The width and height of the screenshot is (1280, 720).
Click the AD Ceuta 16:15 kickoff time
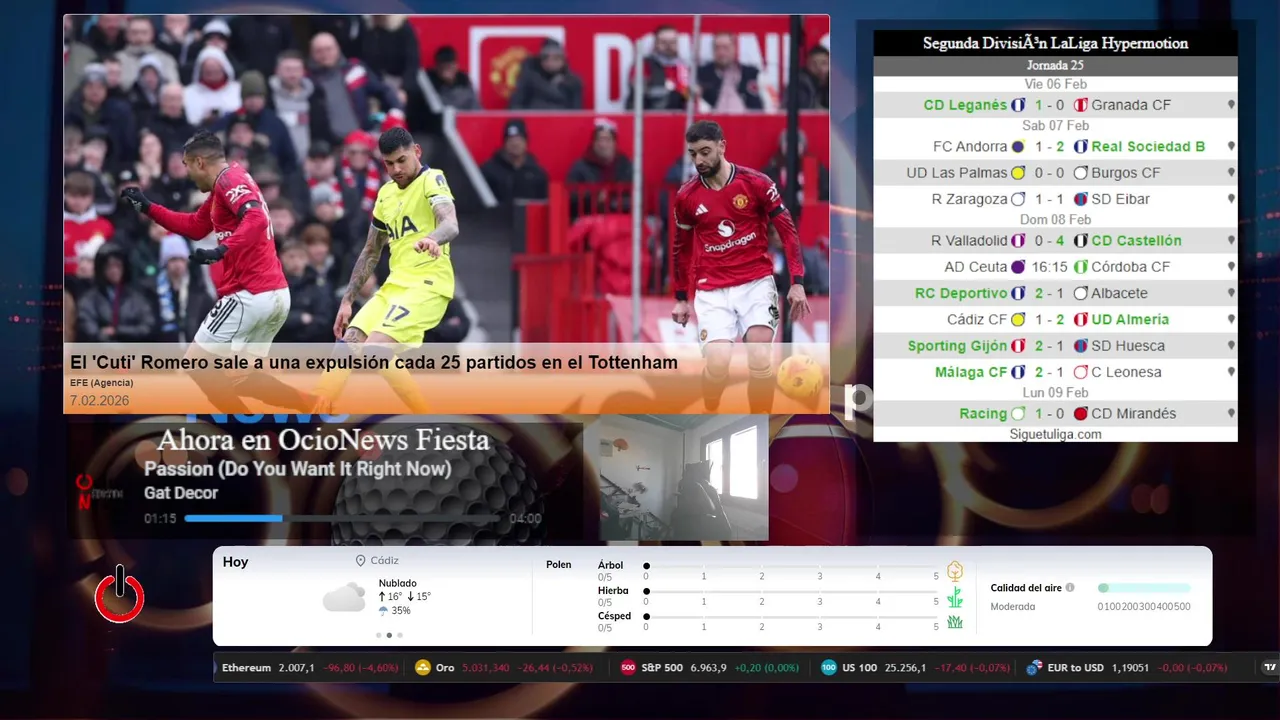(x=1049, y=267)
